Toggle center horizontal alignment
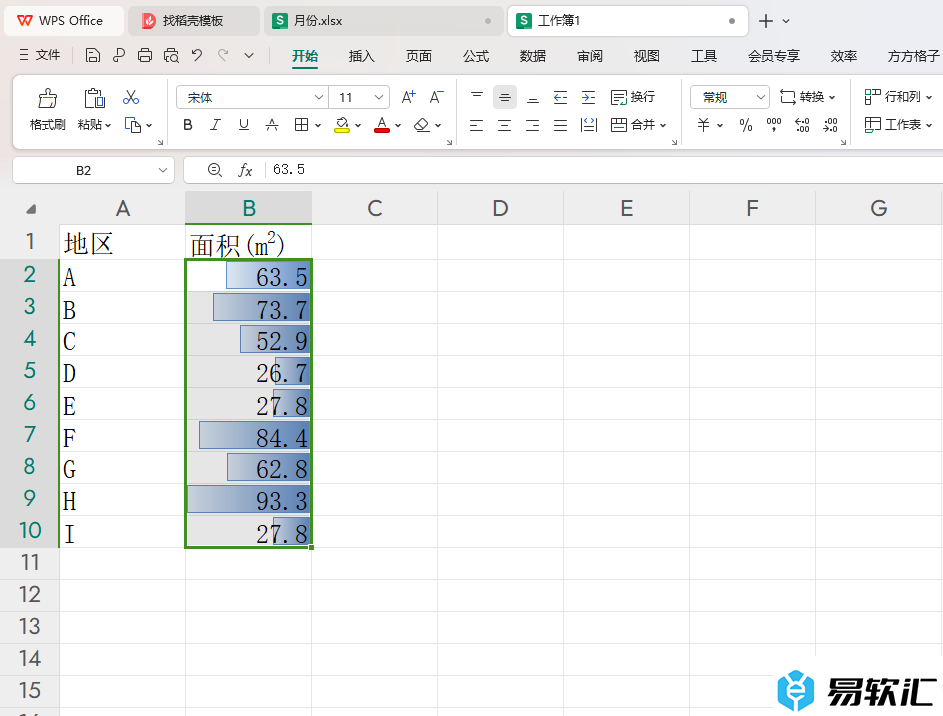 point(505,125)
